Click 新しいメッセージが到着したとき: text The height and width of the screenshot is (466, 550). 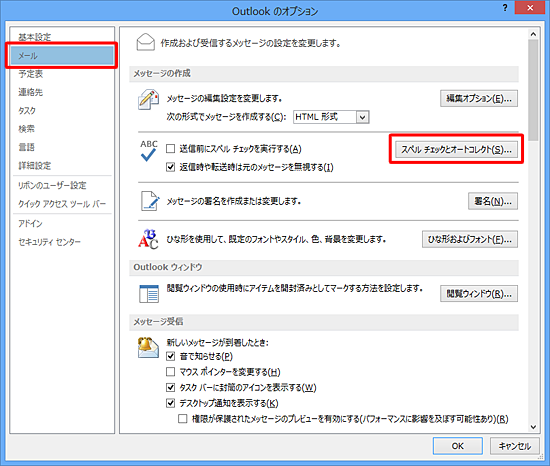point(217,342)
